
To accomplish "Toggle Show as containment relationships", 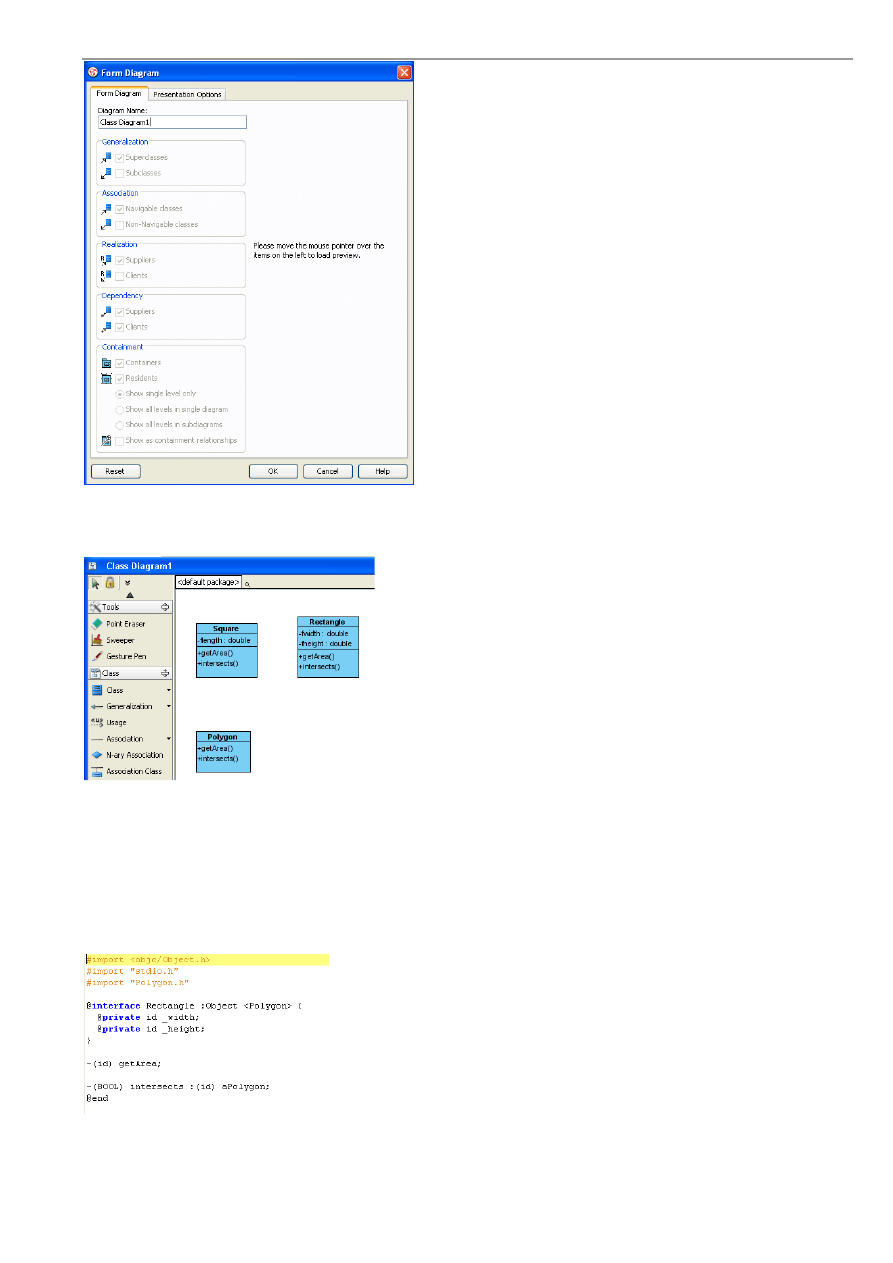I will [x=120, y=440].
